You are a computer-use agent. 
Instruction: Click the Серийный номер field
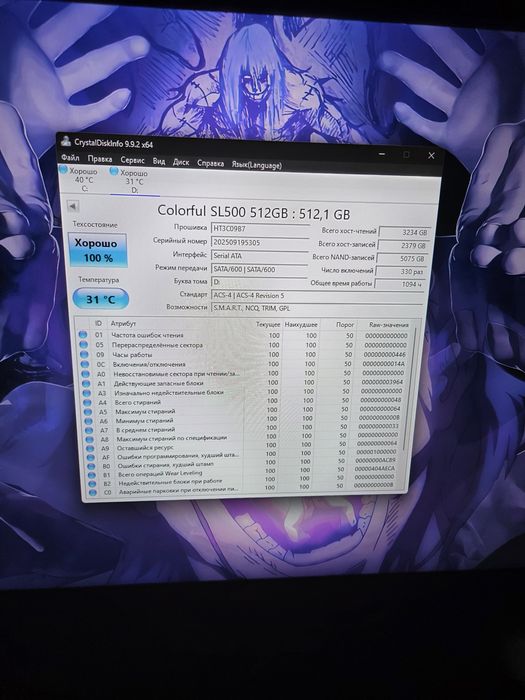point(260,242)
